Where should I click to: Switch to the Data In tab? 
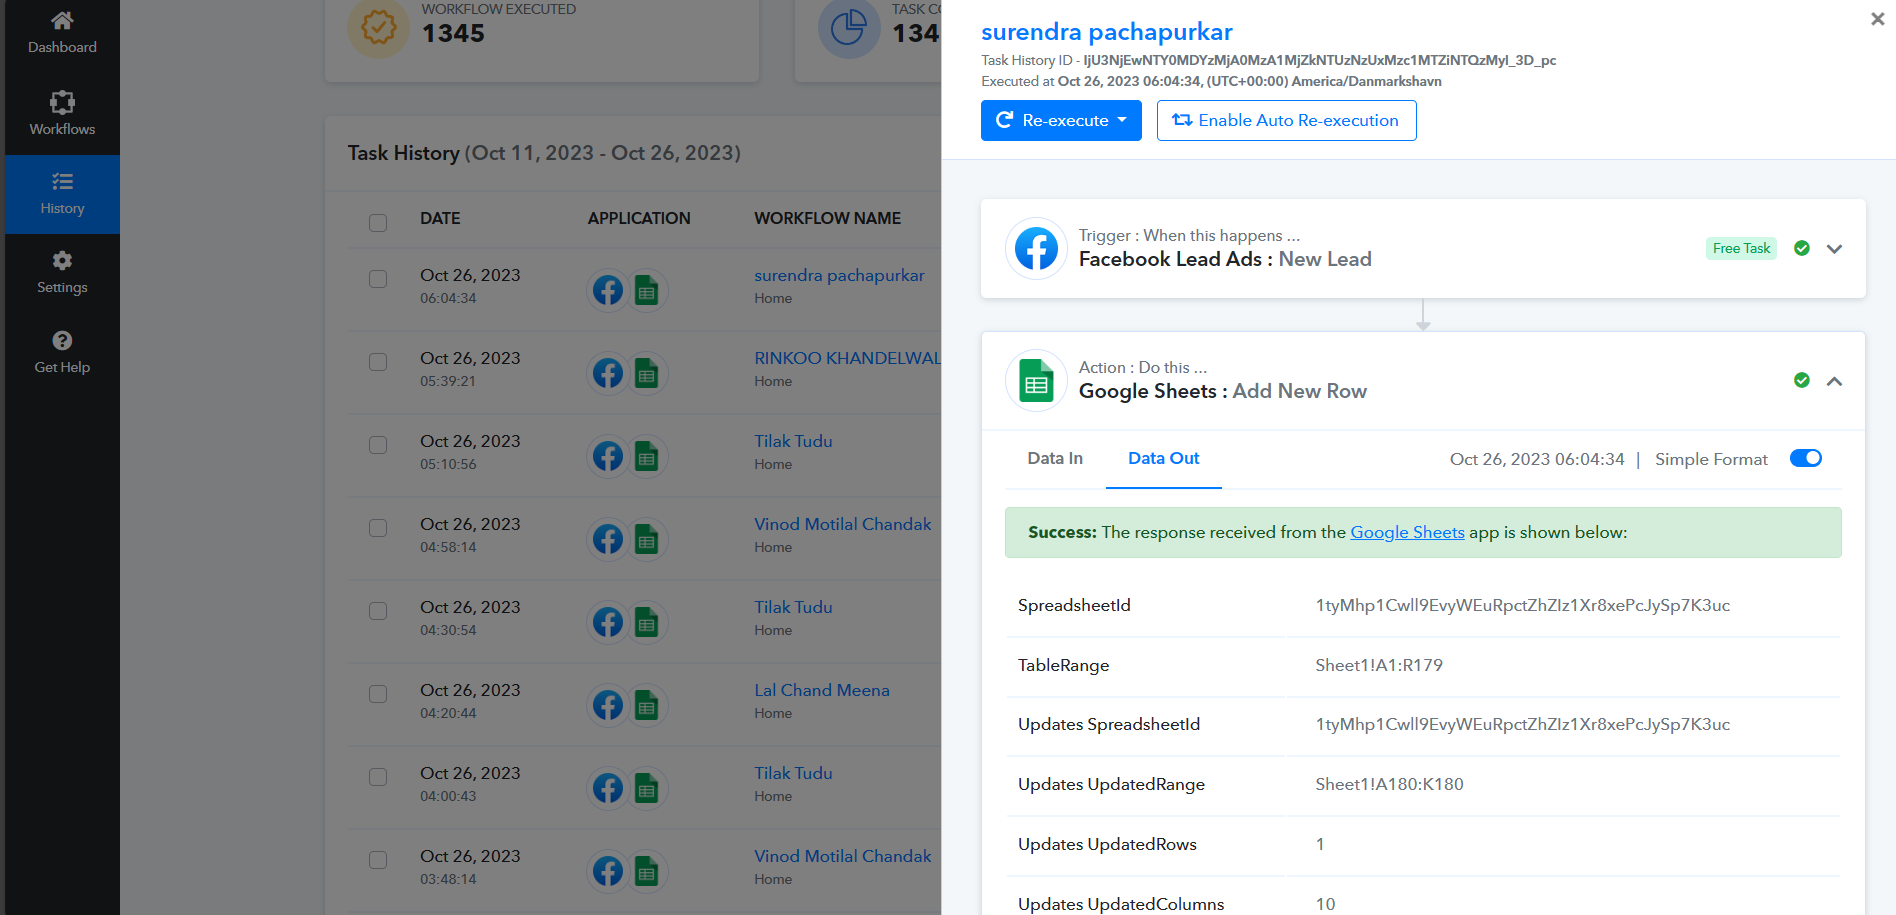click(1055, 458)
